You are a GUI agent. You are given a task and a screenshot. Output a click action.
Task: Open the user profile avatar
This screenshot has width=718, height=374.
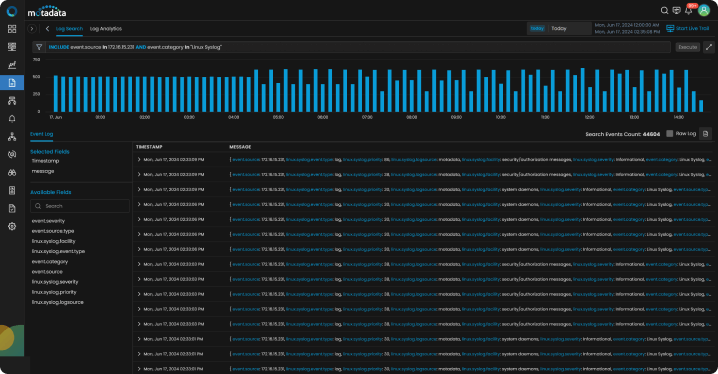click(704, 11)
